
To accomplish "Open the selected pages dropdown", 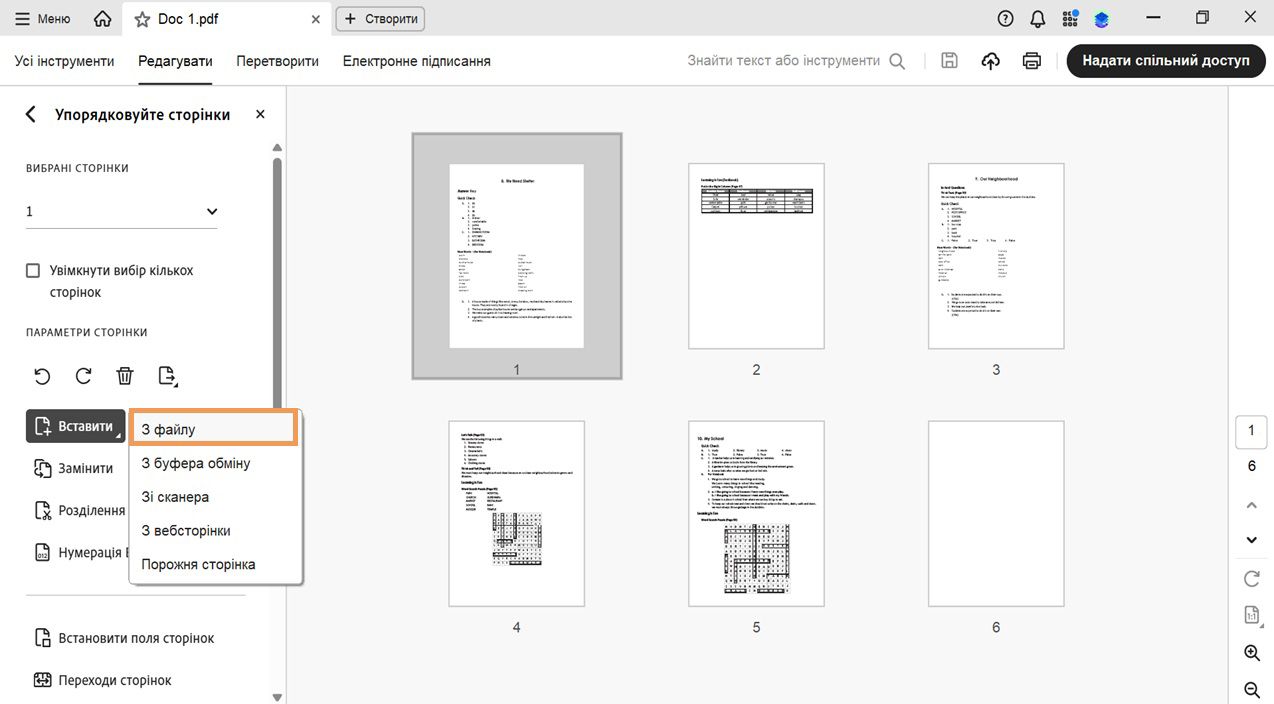I will [121, 211].
